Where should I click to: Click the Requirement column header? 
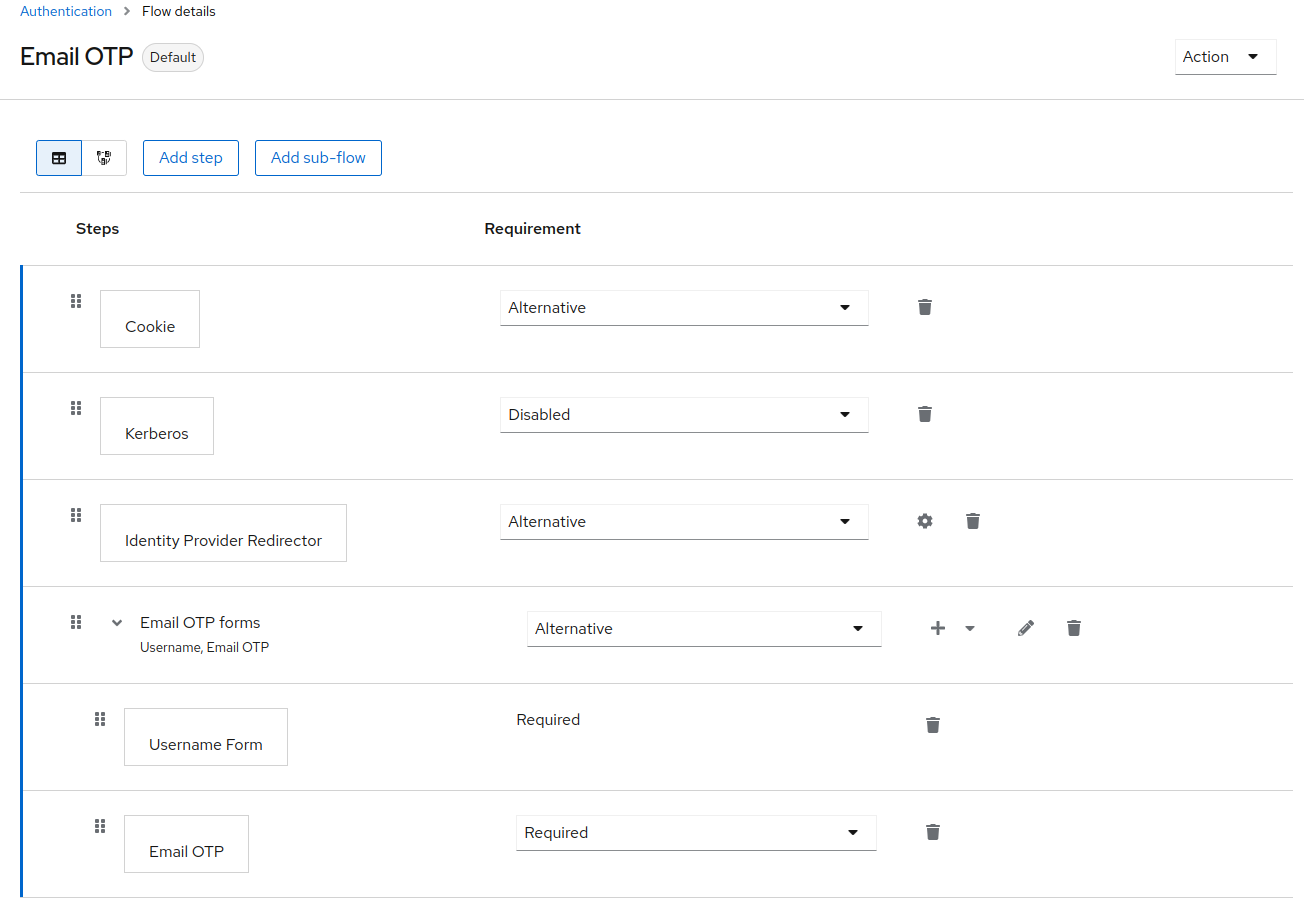(533, 229)
